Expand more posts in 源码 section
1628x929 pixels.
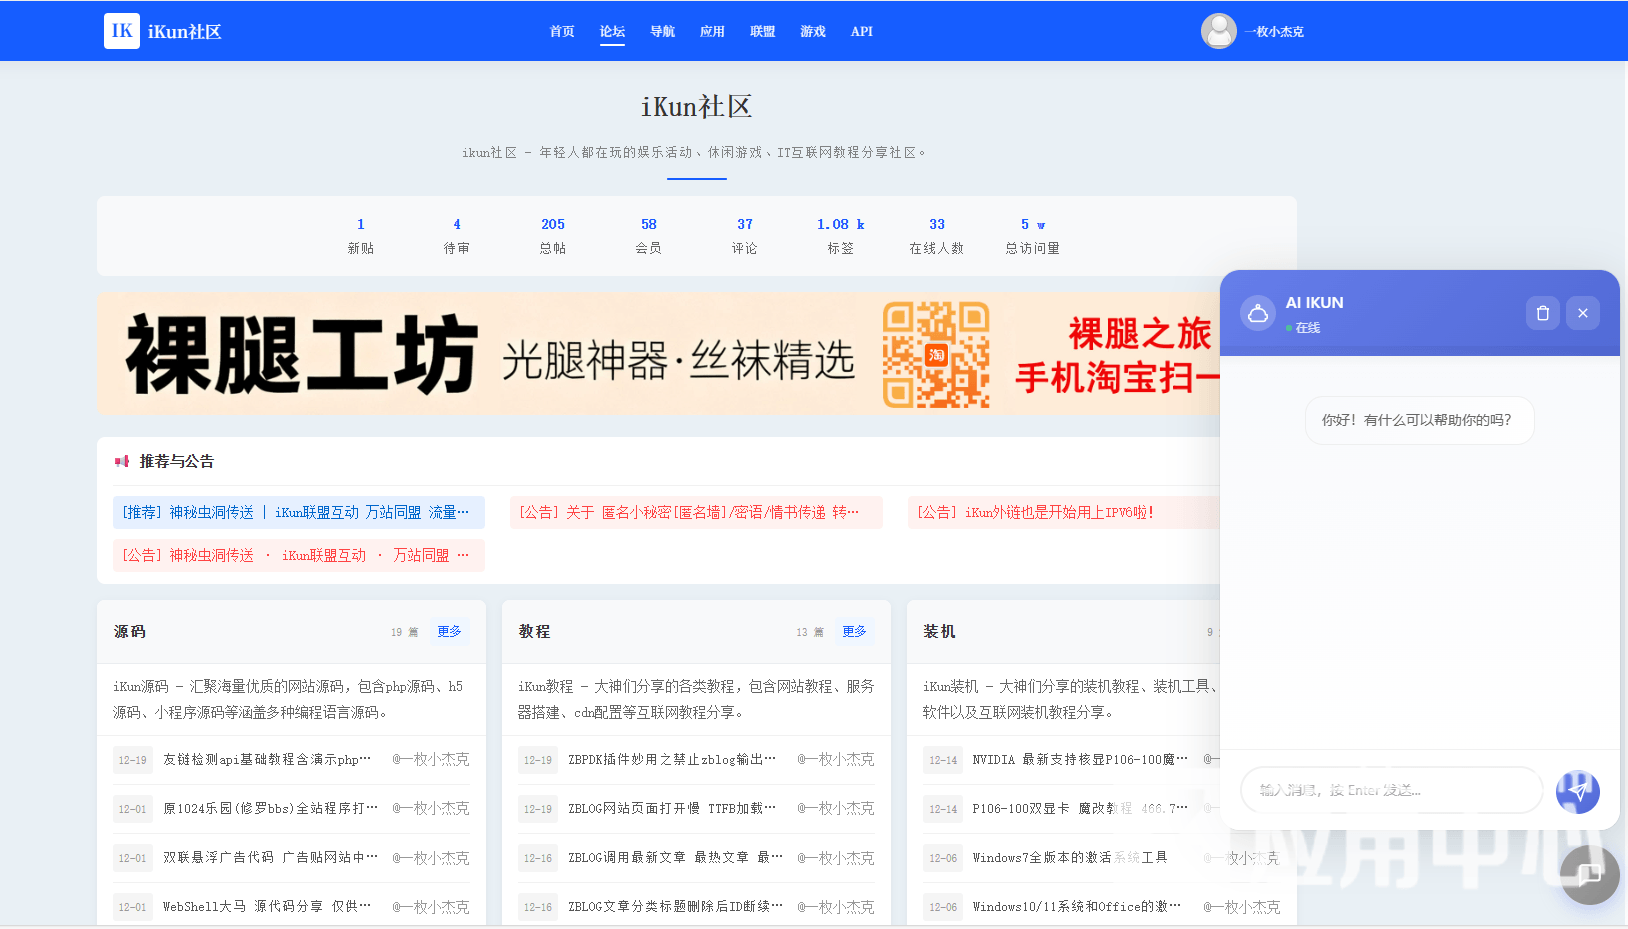449,632
